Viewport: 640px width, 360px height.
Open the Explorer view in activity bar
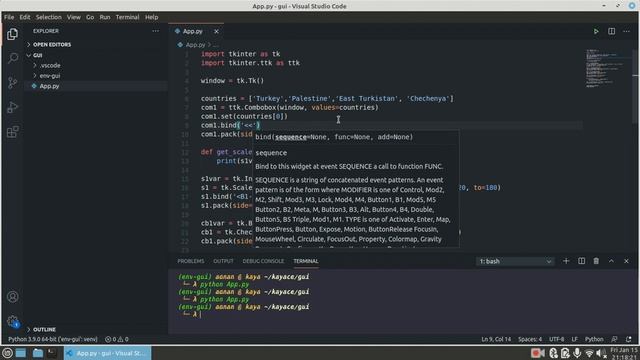(x=12, y=34)
